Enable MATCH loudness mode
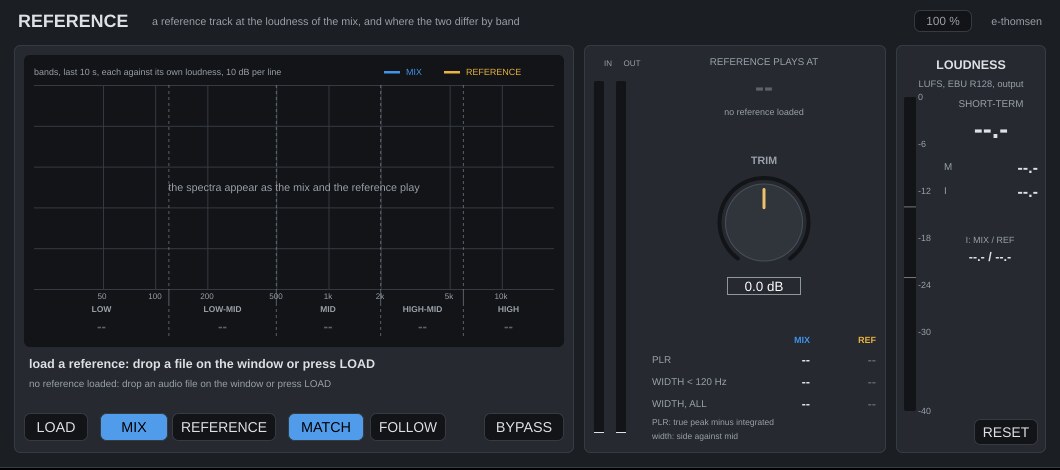This screenshot has width=1060, height=470. tap(326, 427)
